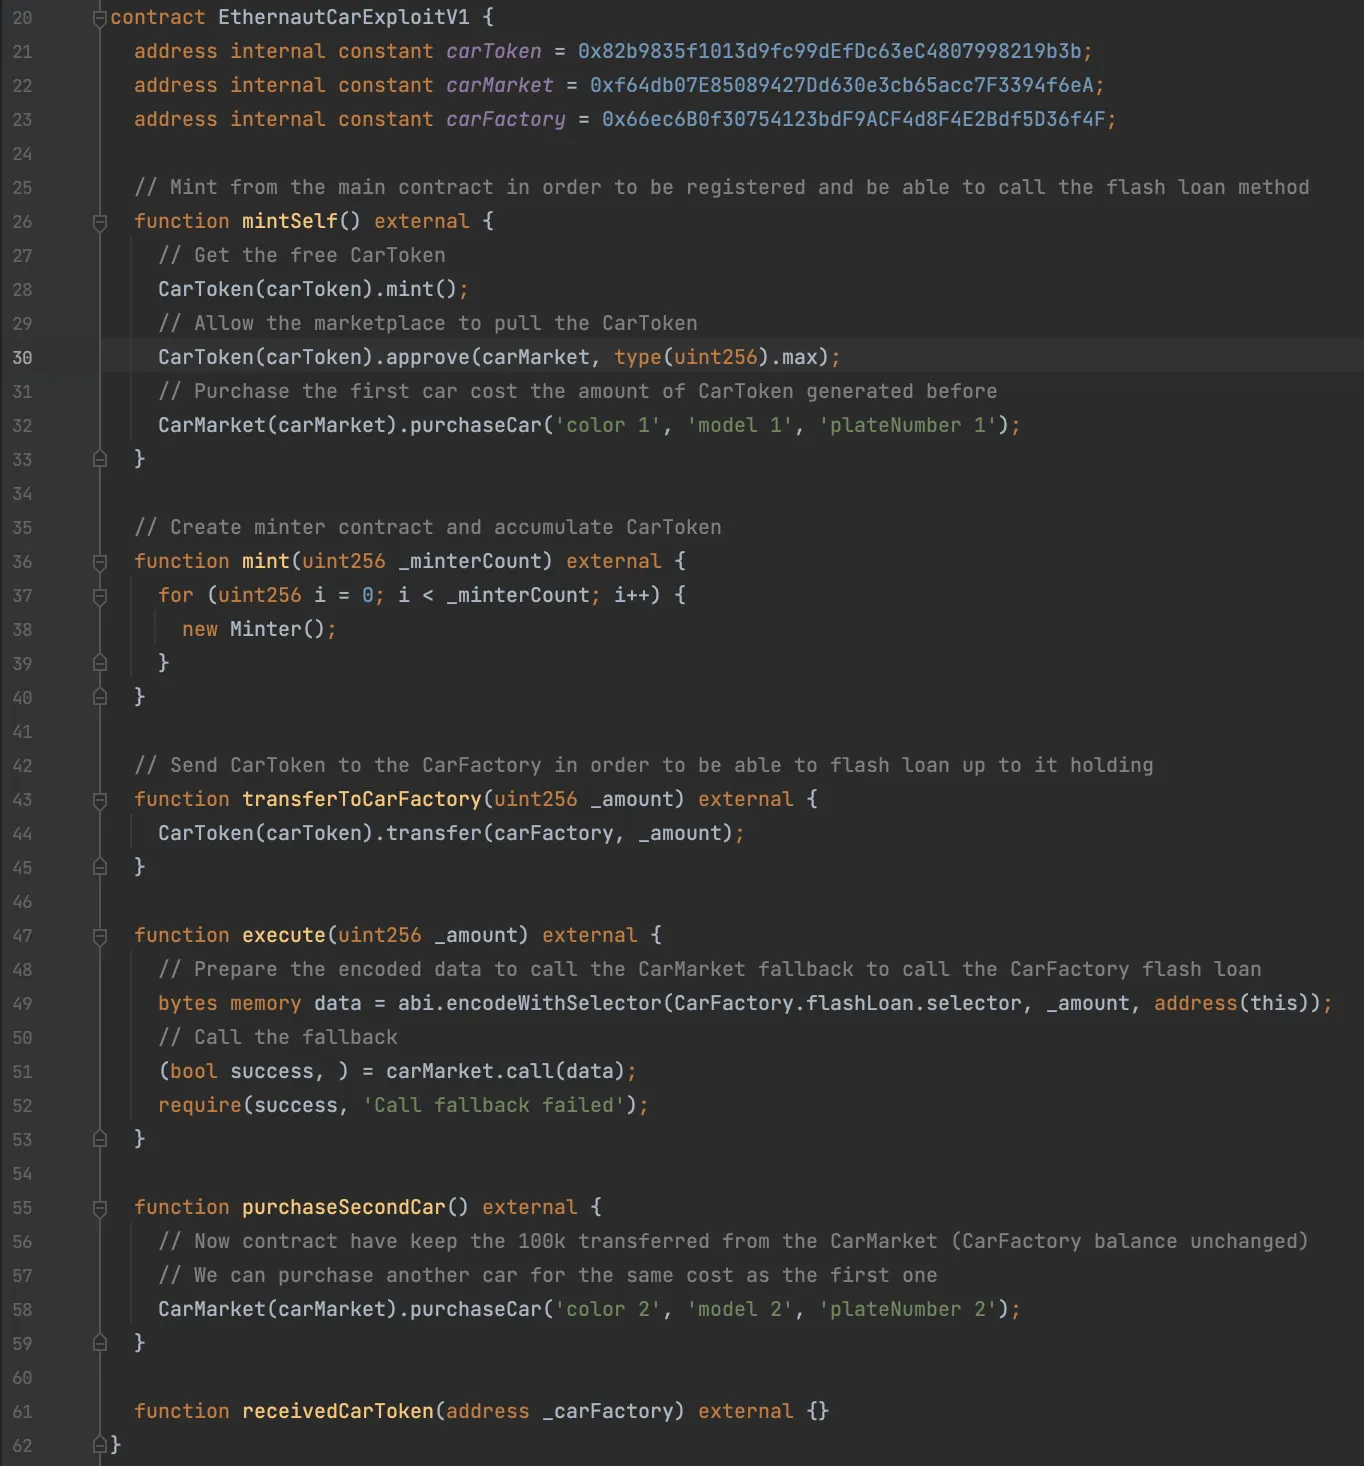The image size is (1364, 1466).
Task: Click the address 0x66ec6B0f...f4F value
Action: tap(854, 119)
